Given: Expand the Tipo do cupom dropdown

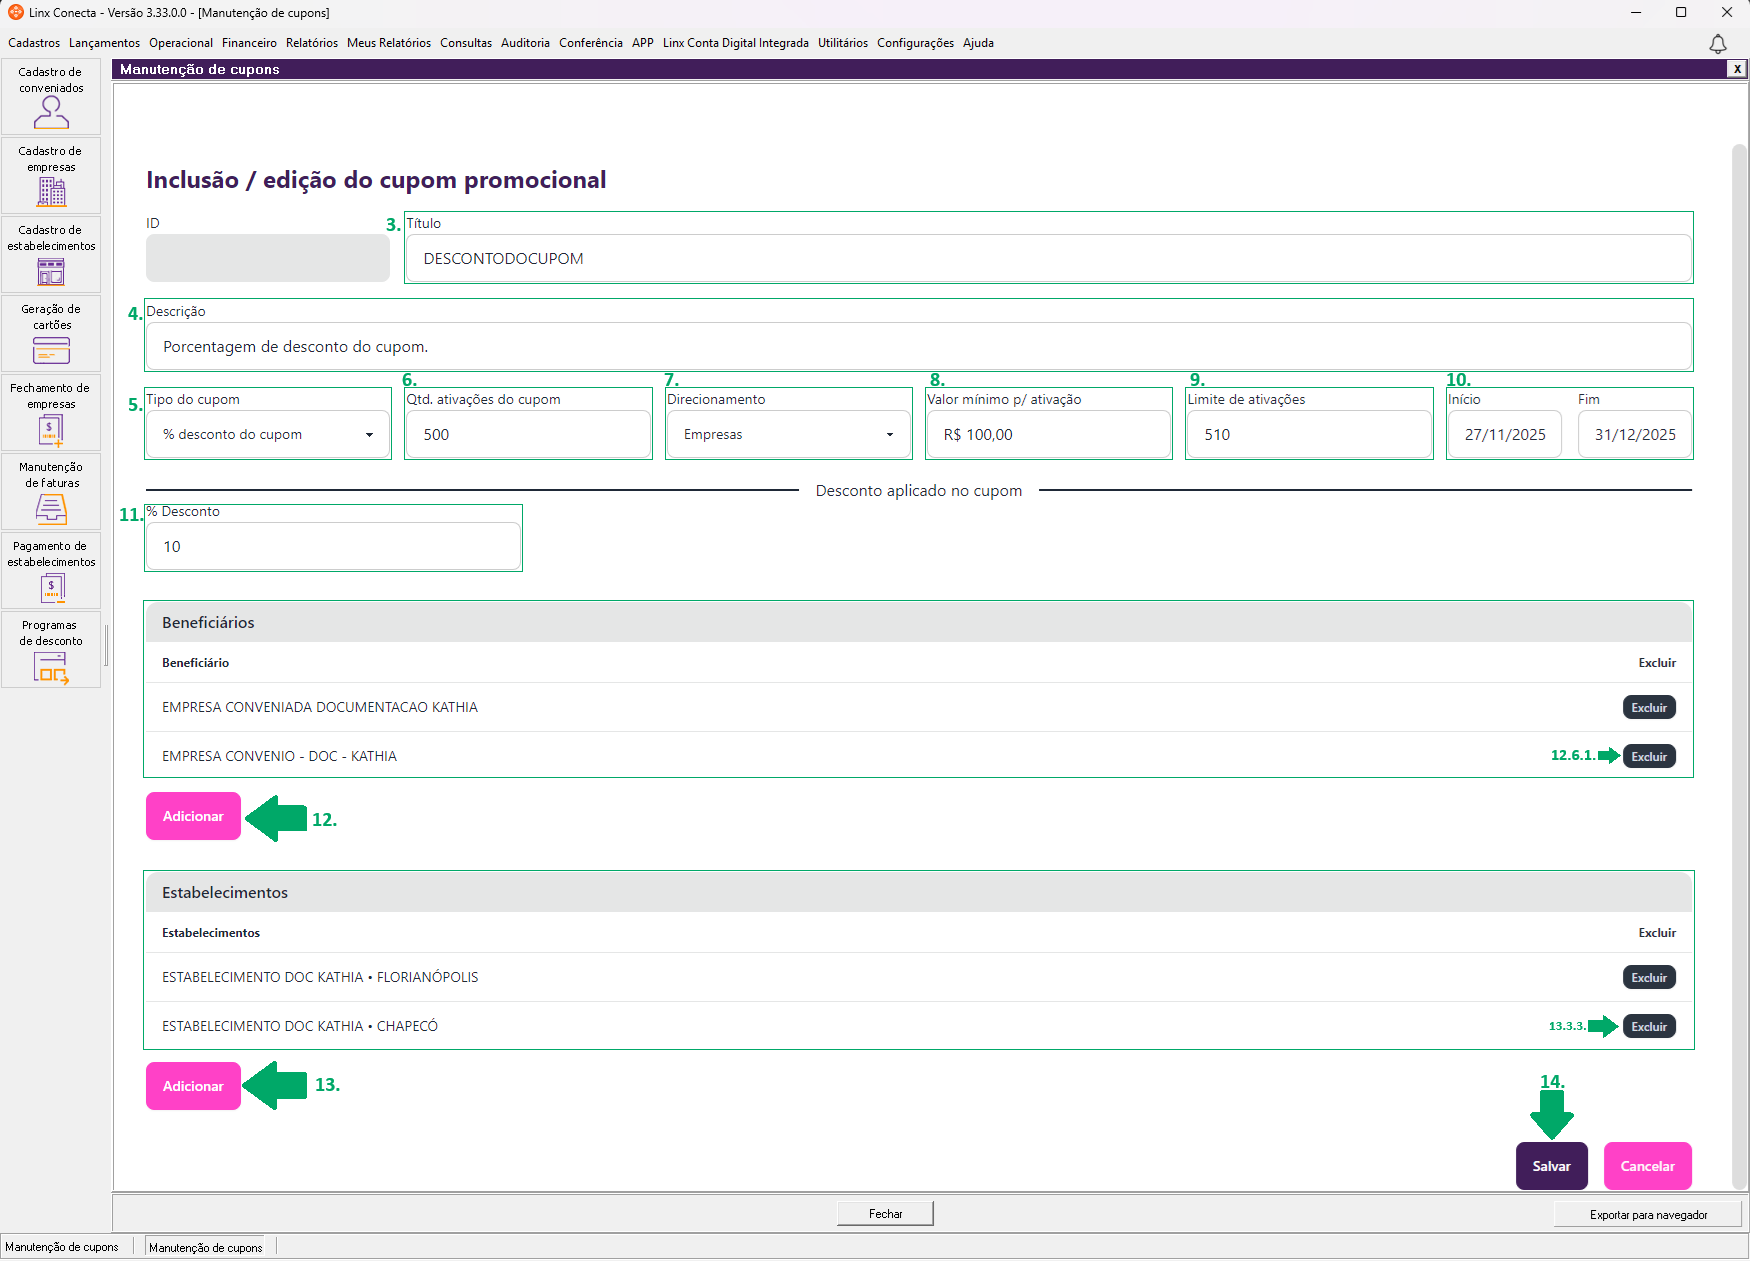Looking at the screenshot, I should (268, 435).
